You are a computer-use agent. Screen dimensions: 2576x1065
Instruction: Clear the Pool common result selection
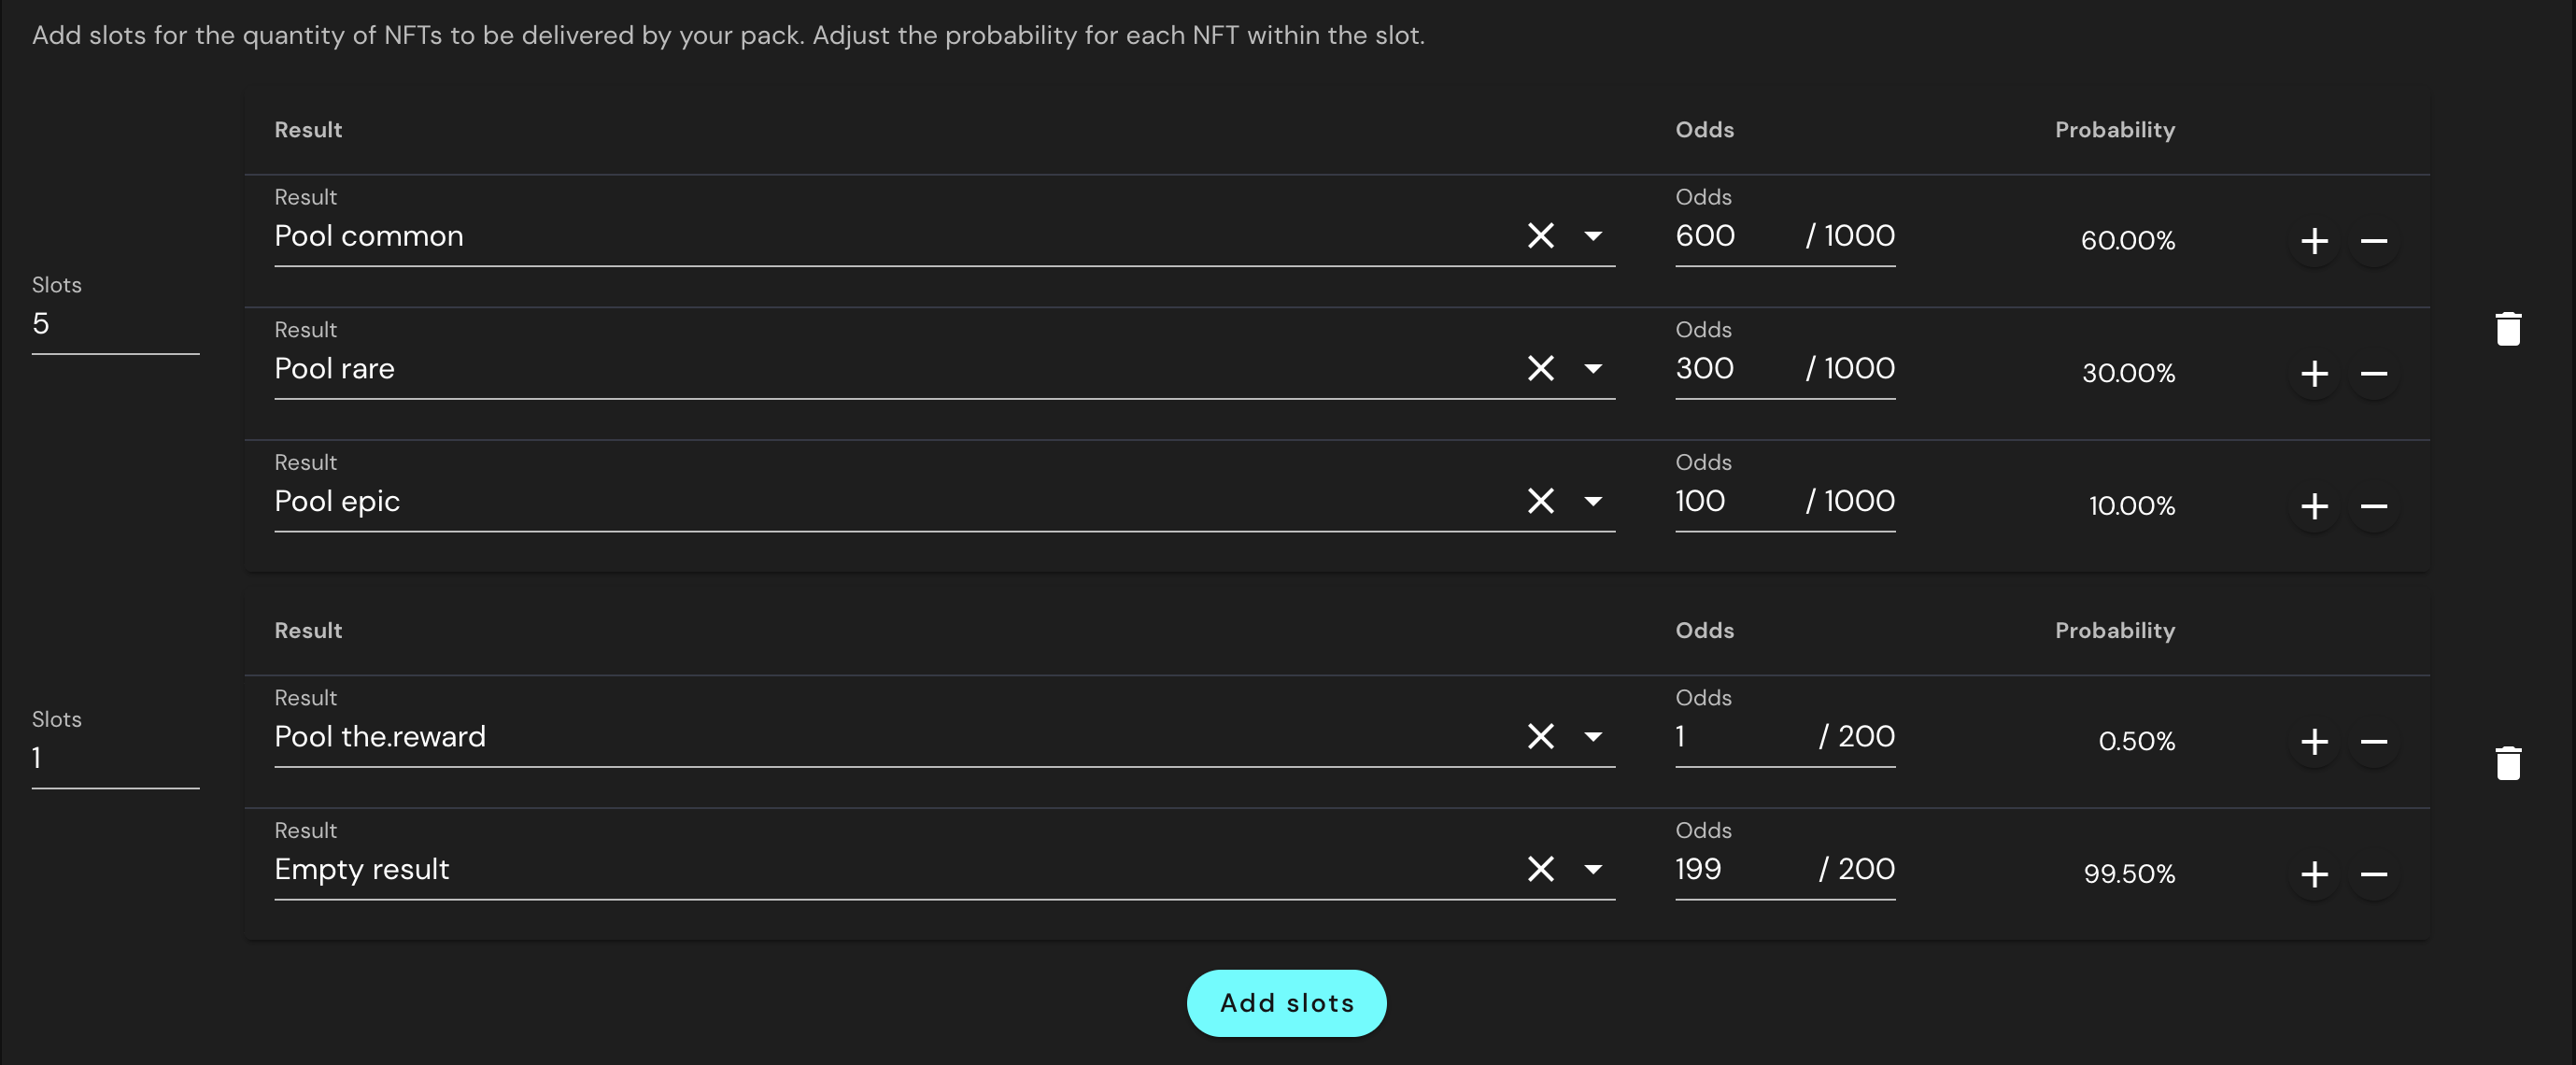click(1540, 236)
